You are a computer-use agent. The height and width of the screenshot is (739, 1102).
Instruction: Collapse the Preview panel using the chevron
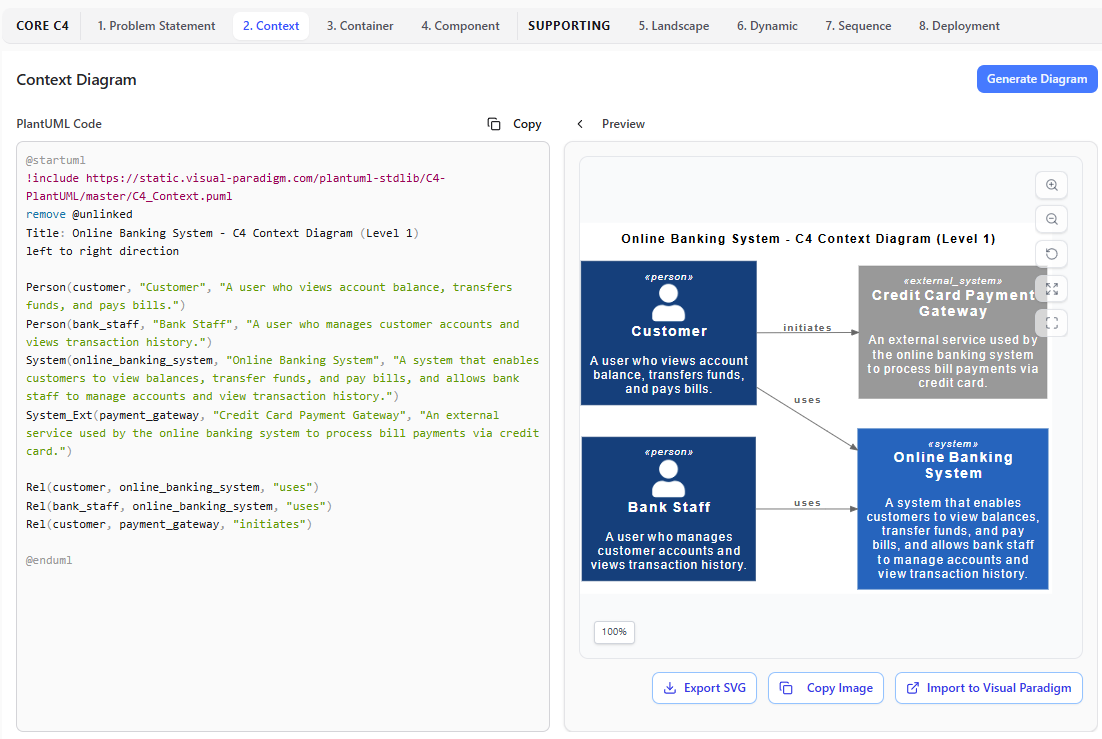580,124
